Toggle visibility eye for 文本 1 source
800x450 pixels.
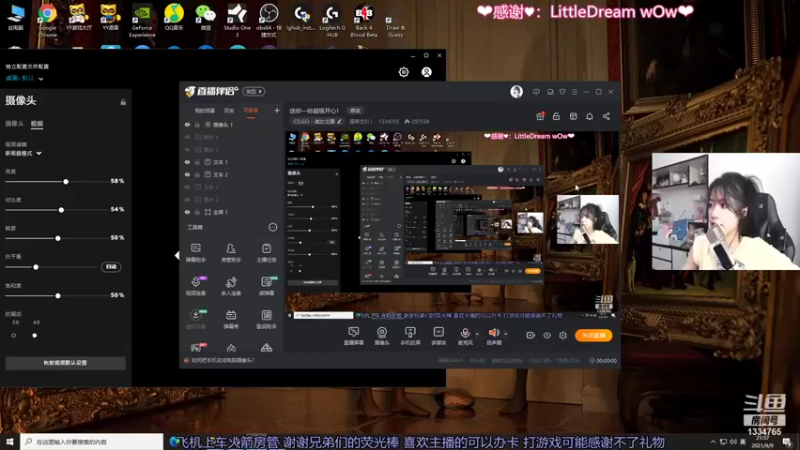(x=187, y=162)
